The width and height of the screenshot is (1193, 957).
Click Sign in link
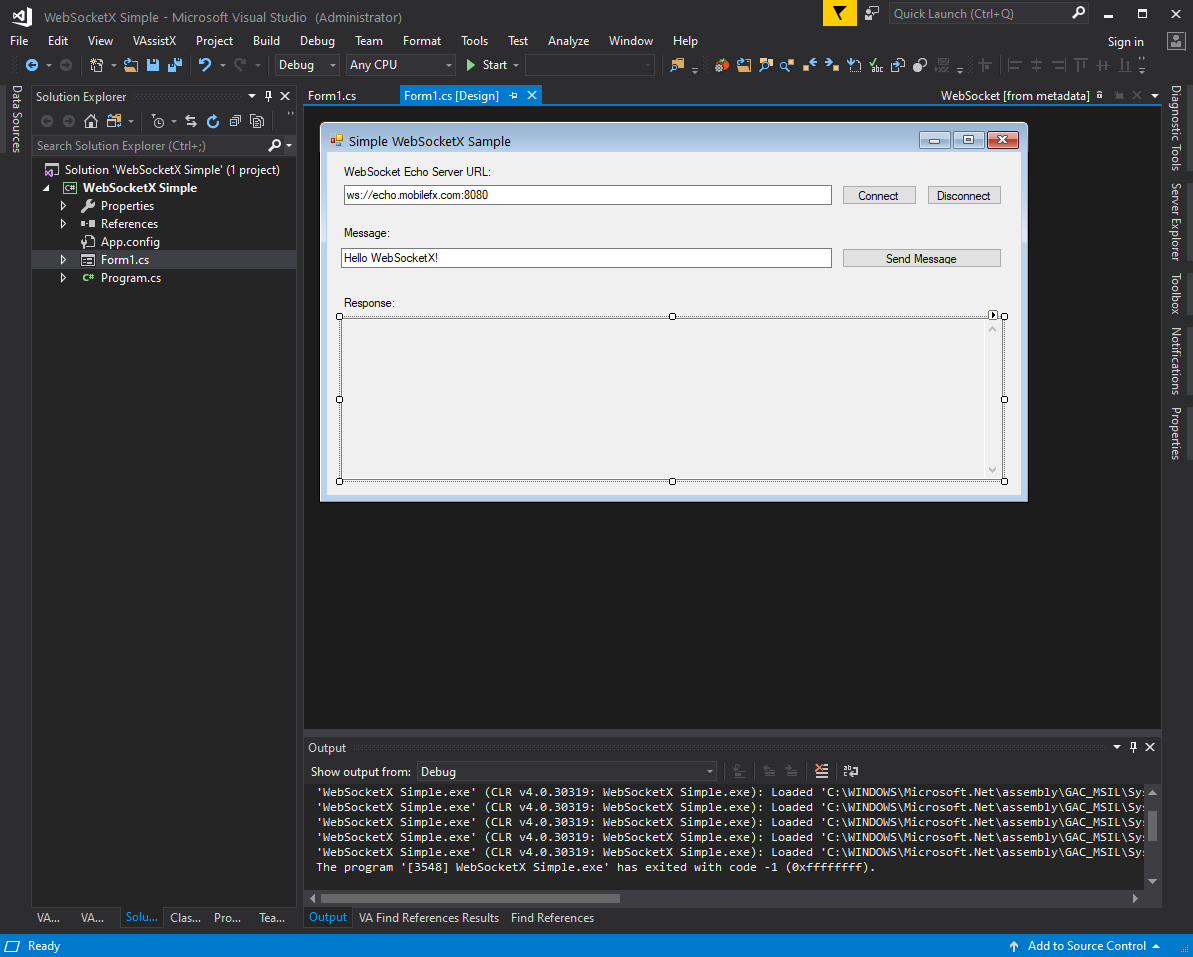pos(1125,42)
